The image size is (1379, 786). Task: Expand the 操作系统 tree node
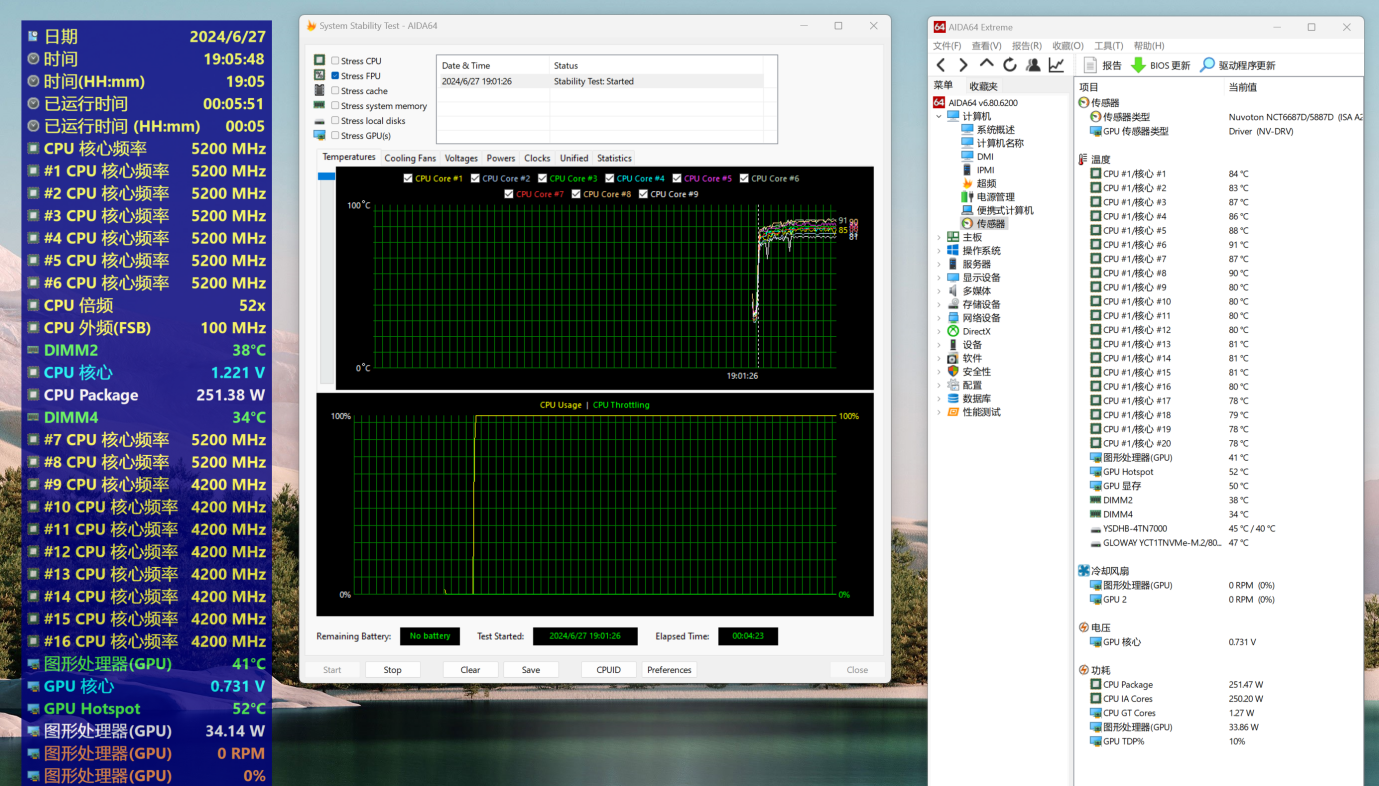pyautogui.click(x=939, y=251)
